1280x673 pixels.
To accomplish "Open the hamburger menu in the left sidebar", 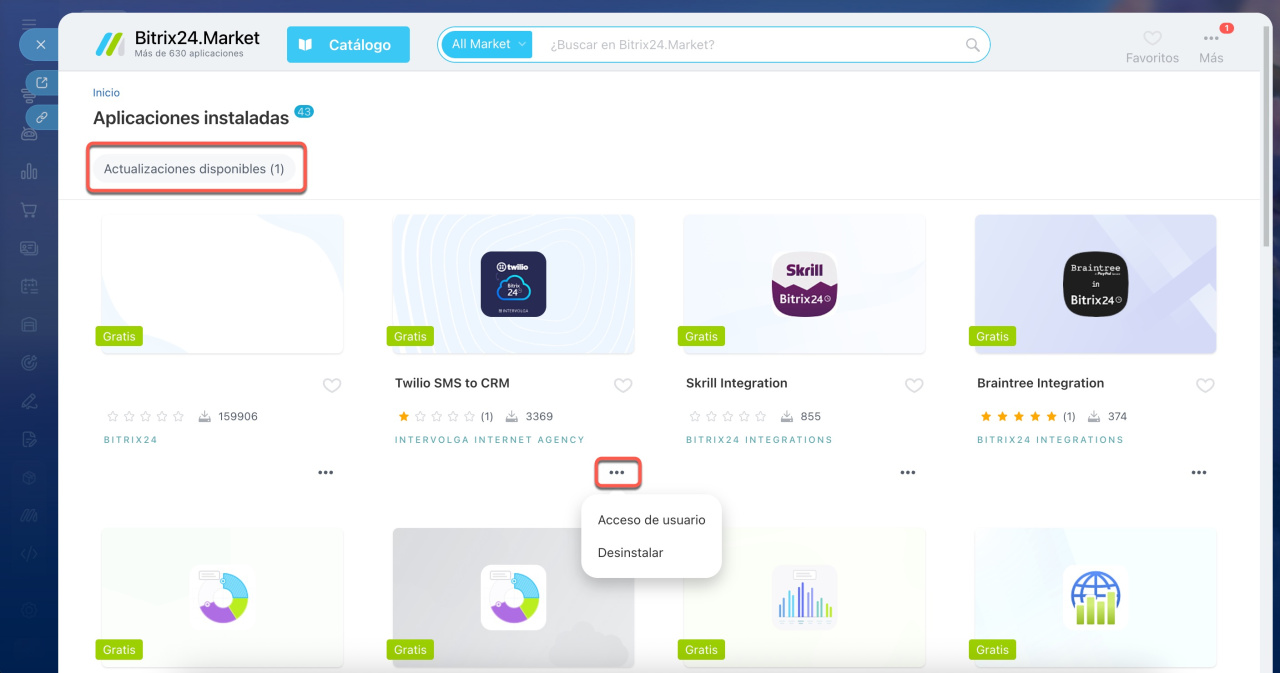I will 29,23.
